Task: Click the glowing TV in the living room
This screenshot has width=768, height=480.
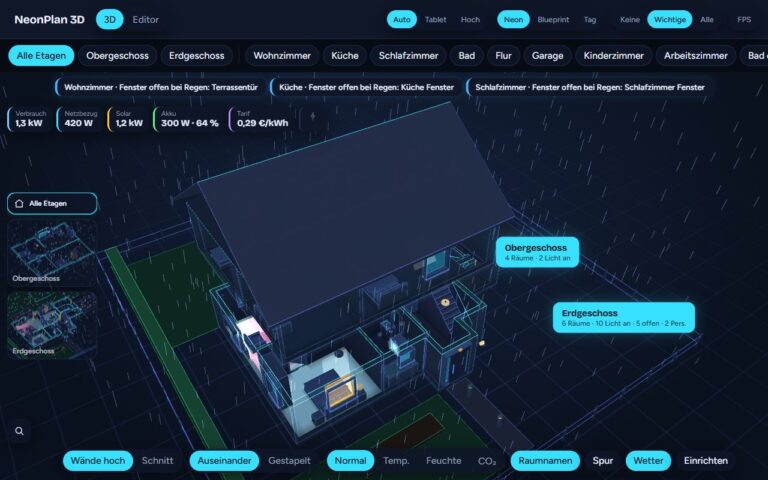Action: (x=342, y=393)
